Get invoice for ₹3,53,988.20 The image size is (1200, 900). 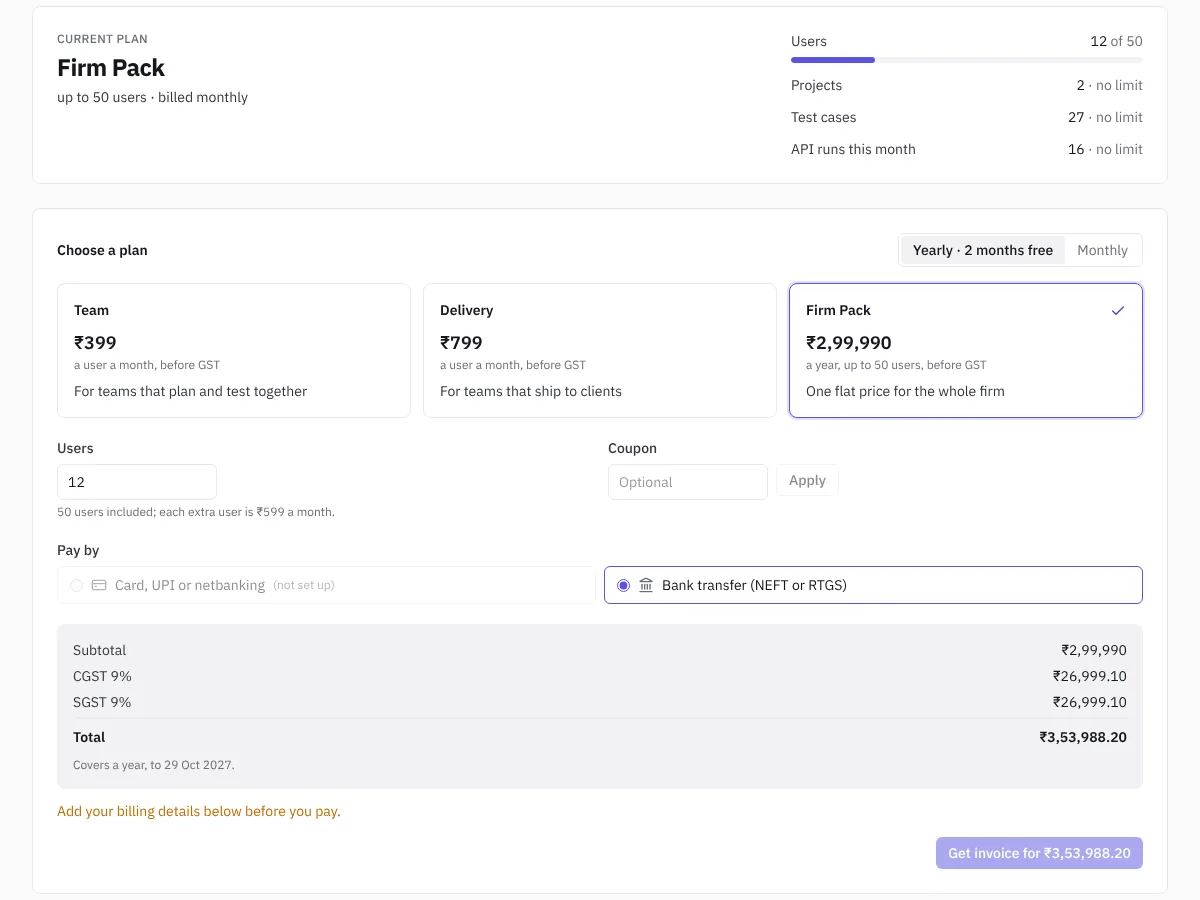[1039, 853]
